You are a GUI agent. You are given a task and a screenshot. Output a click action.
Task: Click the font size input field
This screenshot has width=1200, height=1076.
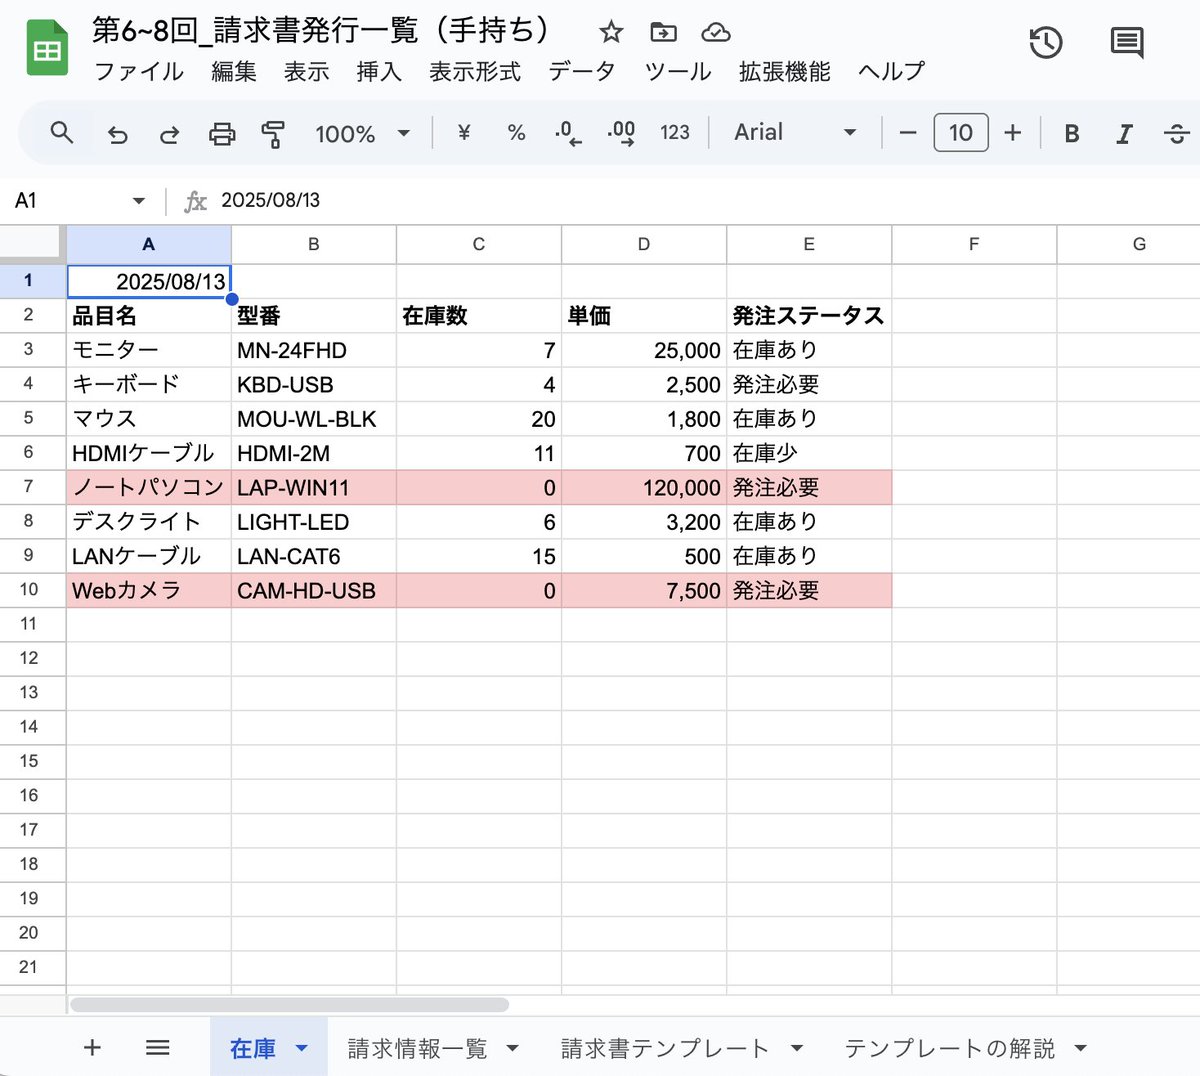pos(961,132)
